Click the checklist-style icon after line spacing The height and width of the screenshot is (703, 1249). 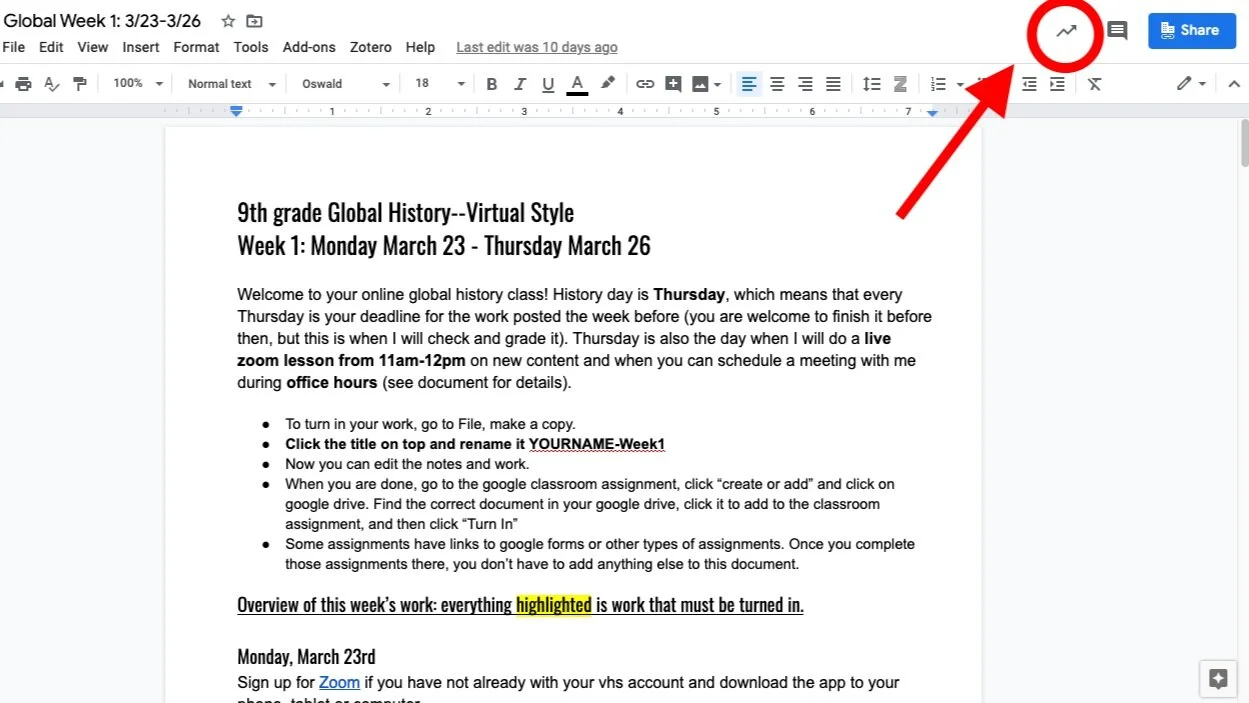[900, 84]
